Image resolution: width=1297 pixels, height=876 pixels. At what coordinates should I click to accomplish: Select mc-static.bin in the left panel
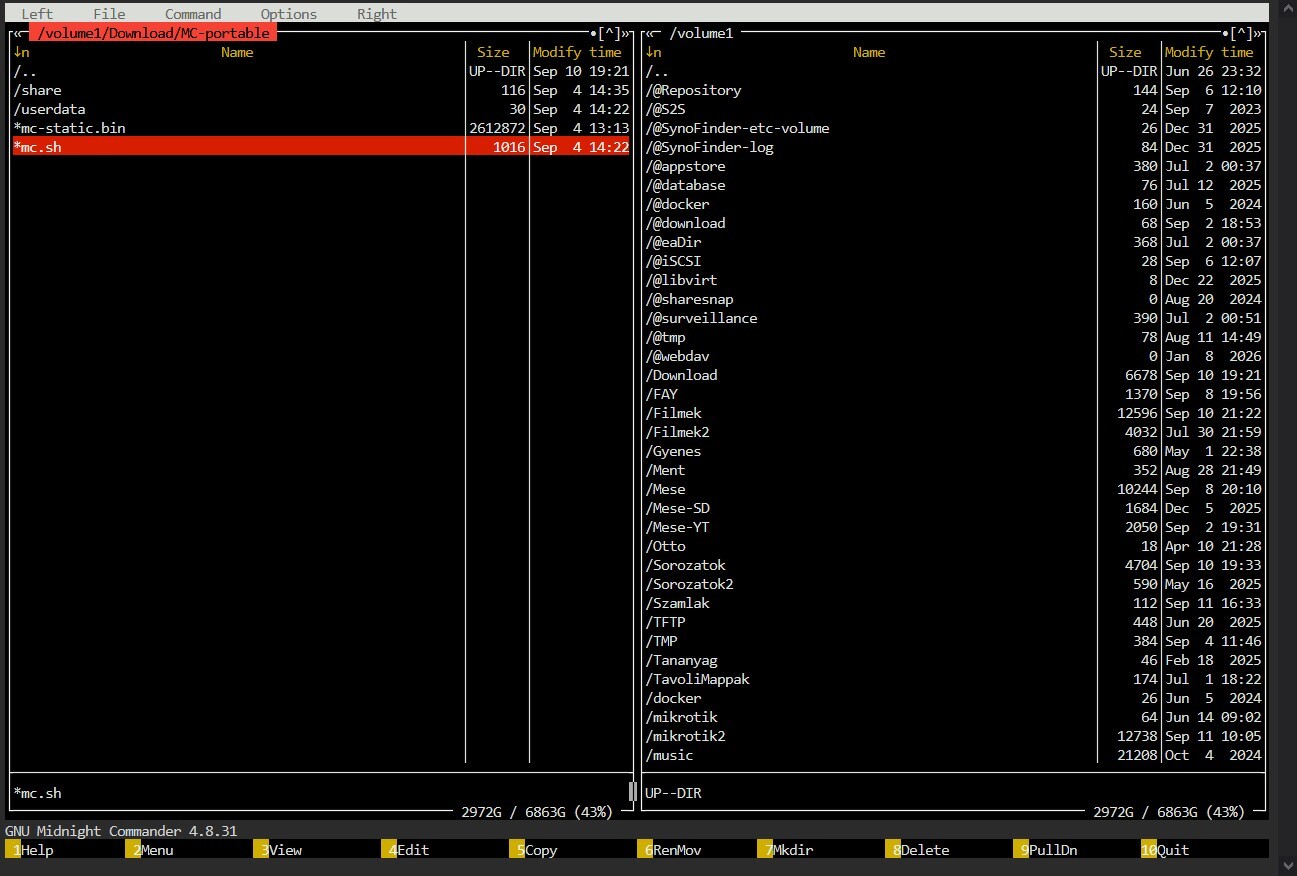click(321, 128)
